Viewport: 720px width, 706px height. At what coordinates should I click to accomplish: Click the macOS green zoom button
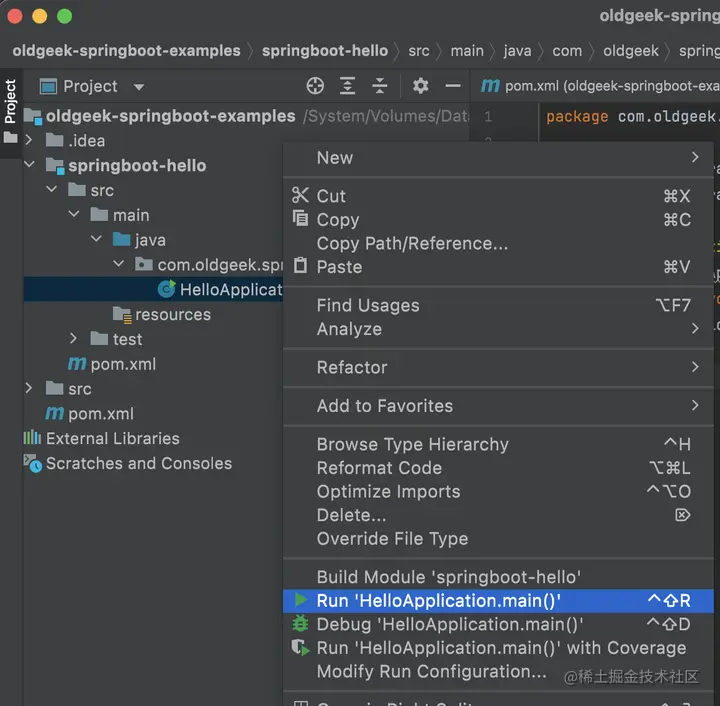(64, 16)
